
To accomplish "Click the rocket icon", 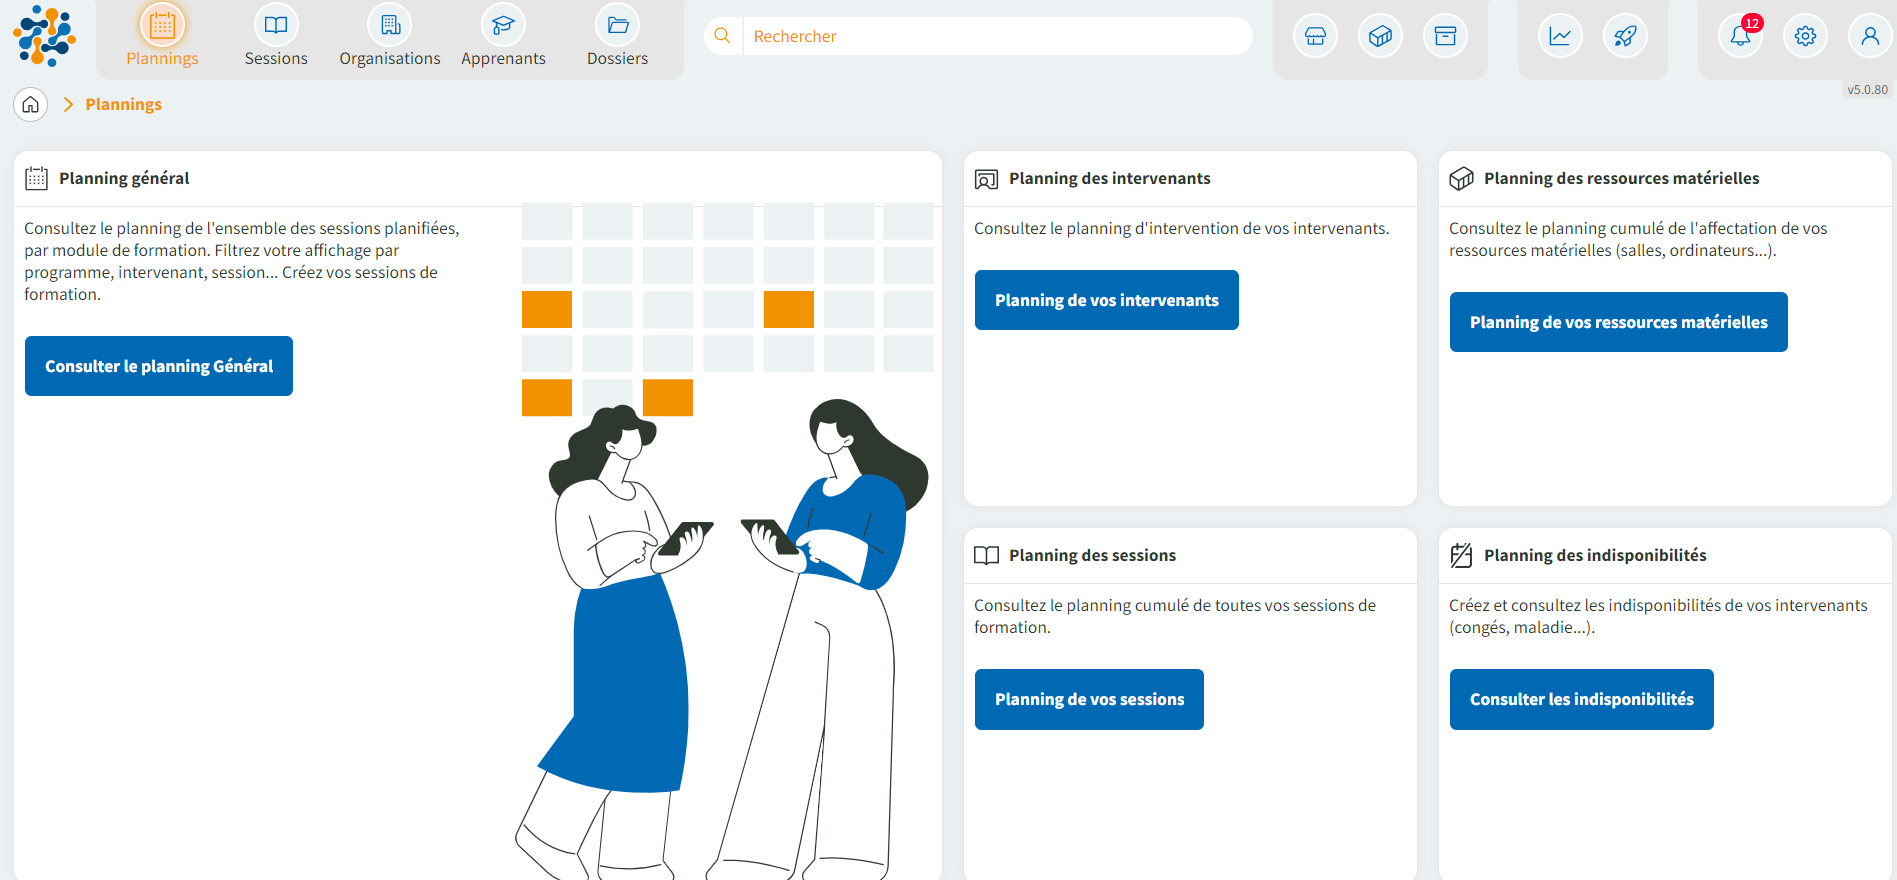I will [1625, 37].
